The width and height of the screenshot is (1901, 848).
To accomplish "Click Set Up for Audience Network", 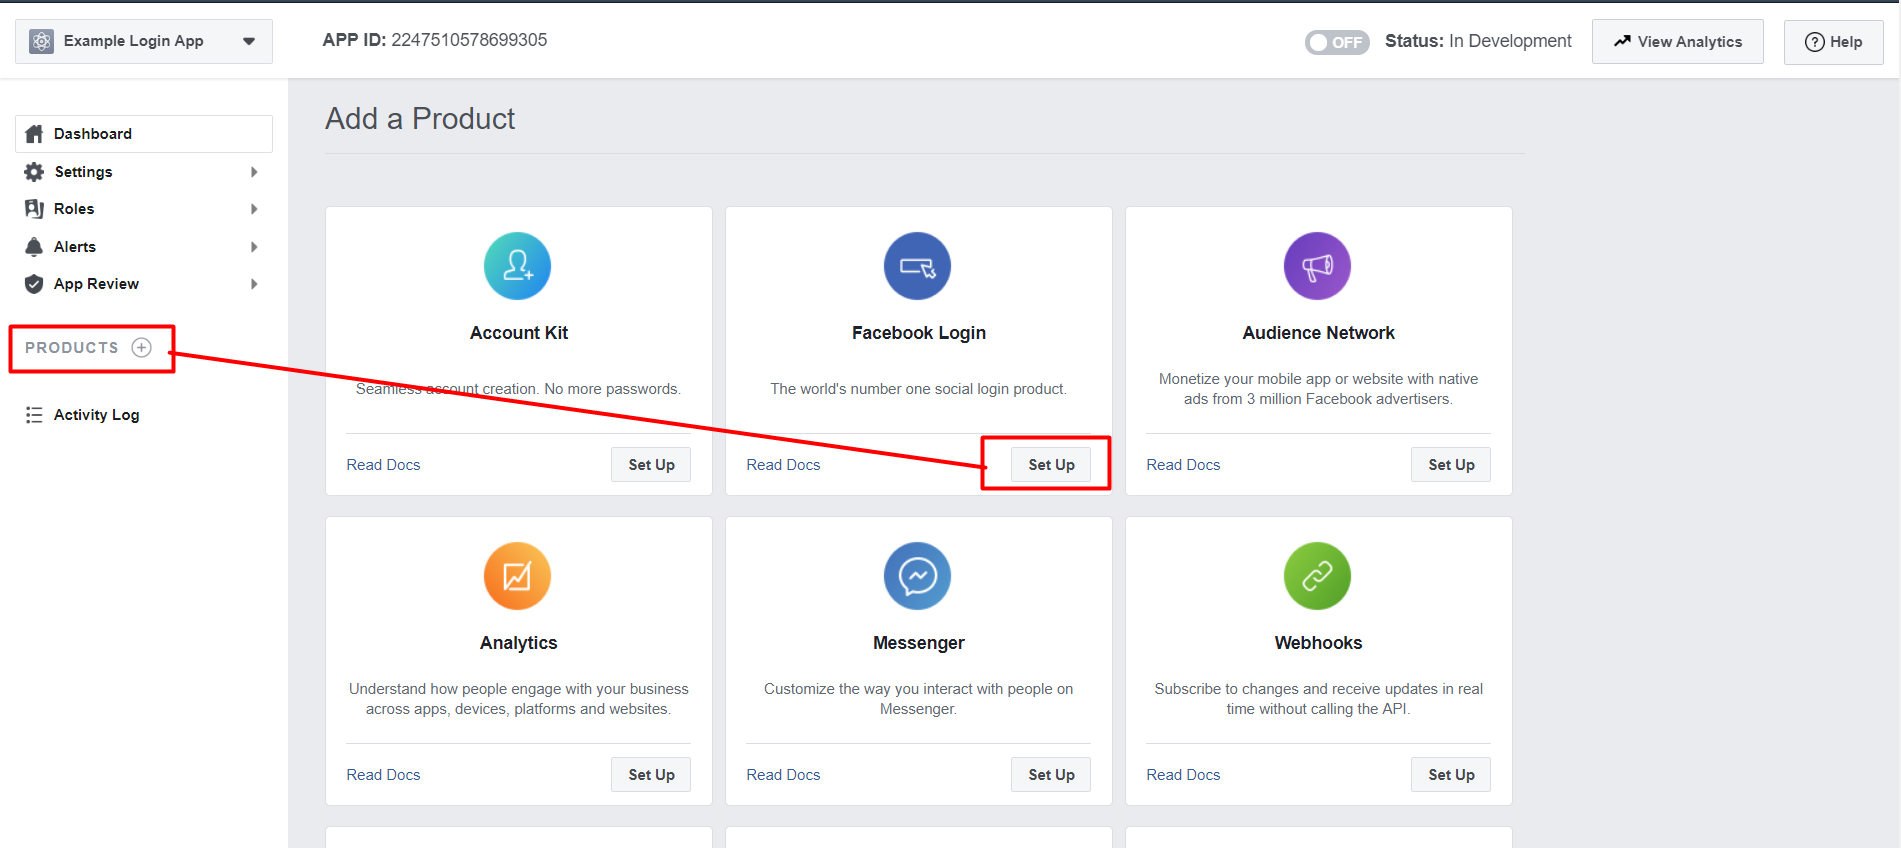I will click(x=1451, y=465).
